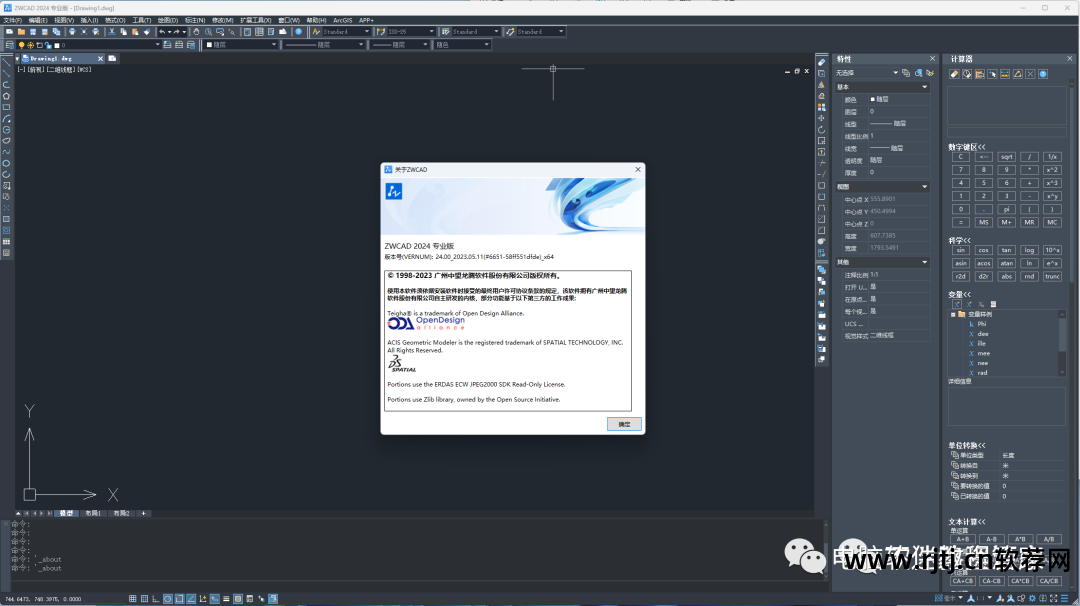Close the 特性 properties panel
This screenshot has width=1080, height=606.
coord(933,59)
